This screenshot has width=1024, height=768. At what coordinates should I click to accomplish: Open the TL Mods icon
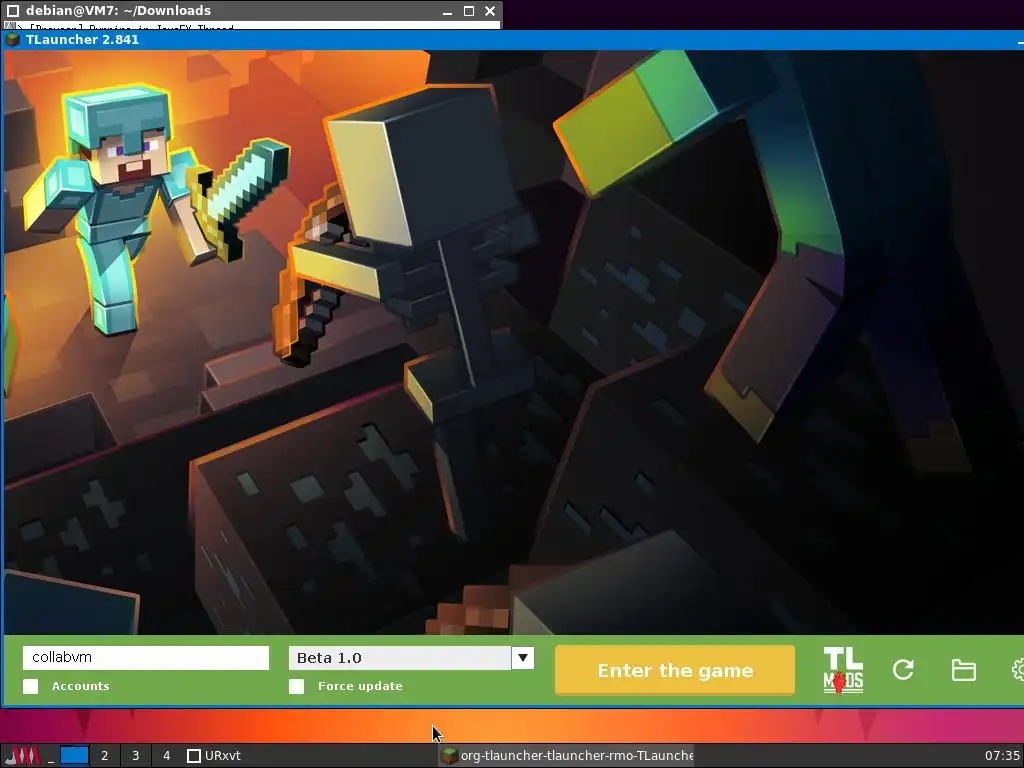[843, 670]
